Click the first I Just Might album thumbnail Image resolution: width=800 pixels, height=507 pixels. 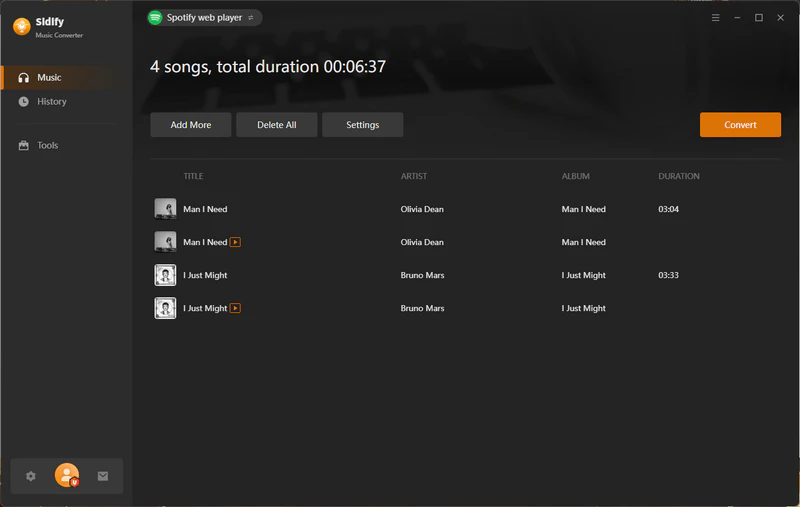click(x=165, y=275)
